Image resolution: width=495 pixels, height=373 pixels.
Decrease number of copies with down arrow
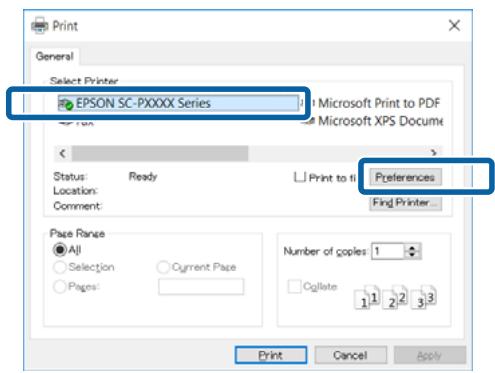click(412, 255)
